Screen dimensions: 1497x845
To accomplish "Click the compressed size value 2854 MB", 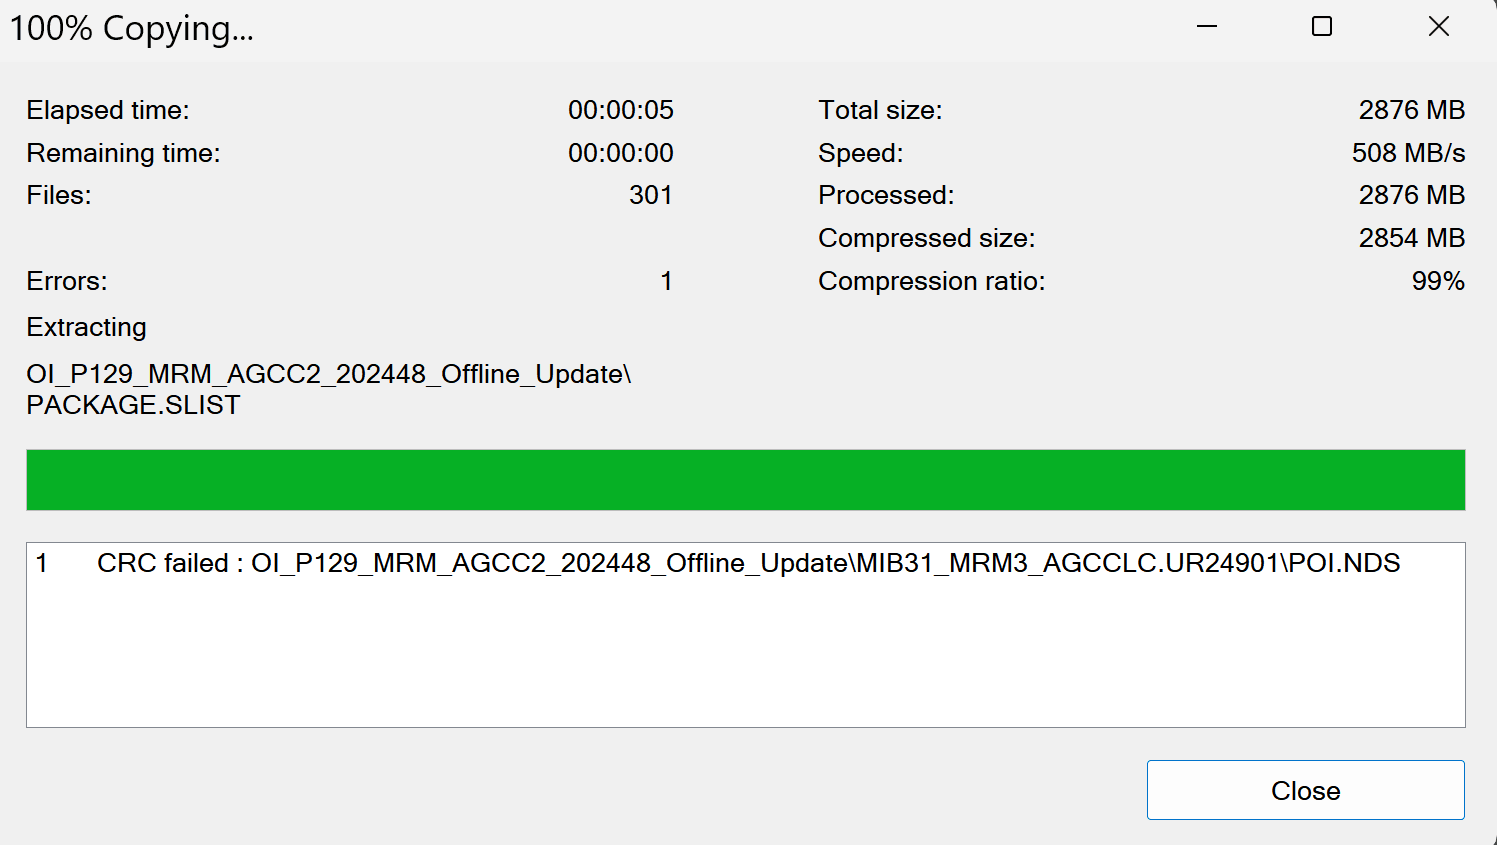I will click(1411, 238).
